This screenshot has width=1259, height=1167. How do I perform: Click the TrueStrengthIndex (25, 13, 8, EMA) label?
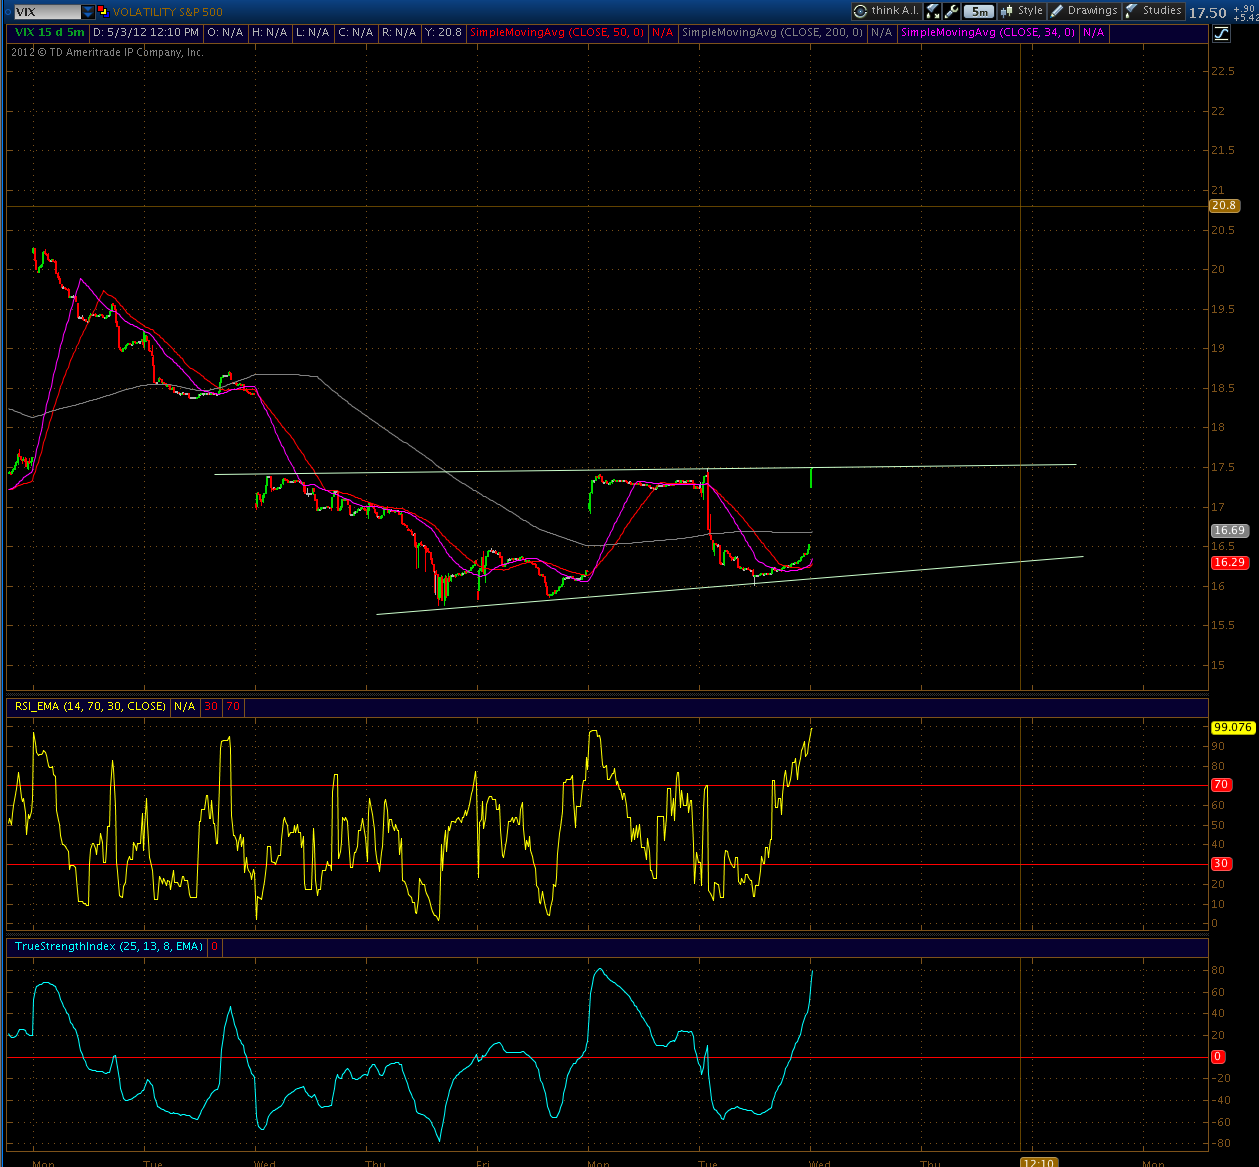pos(109,946)
